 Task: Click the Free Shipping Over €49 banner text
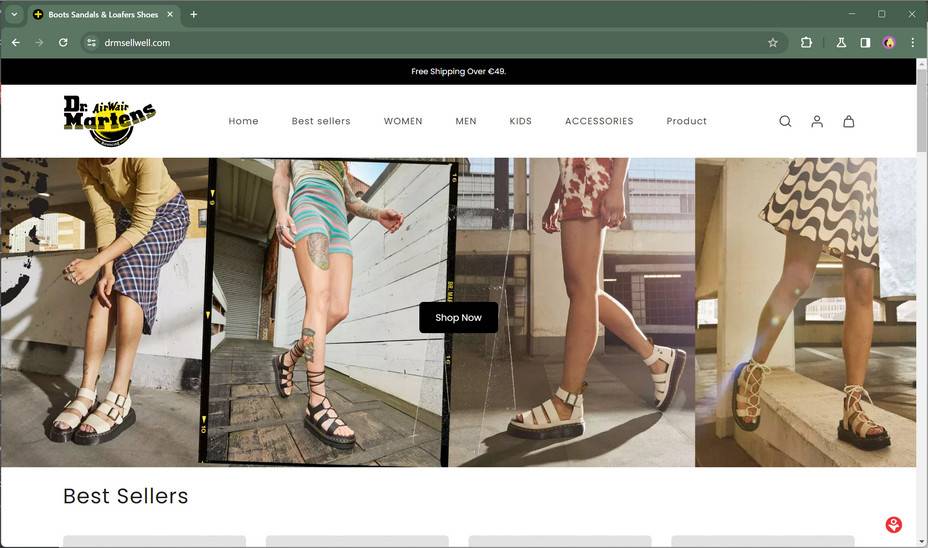pos(459,71)
